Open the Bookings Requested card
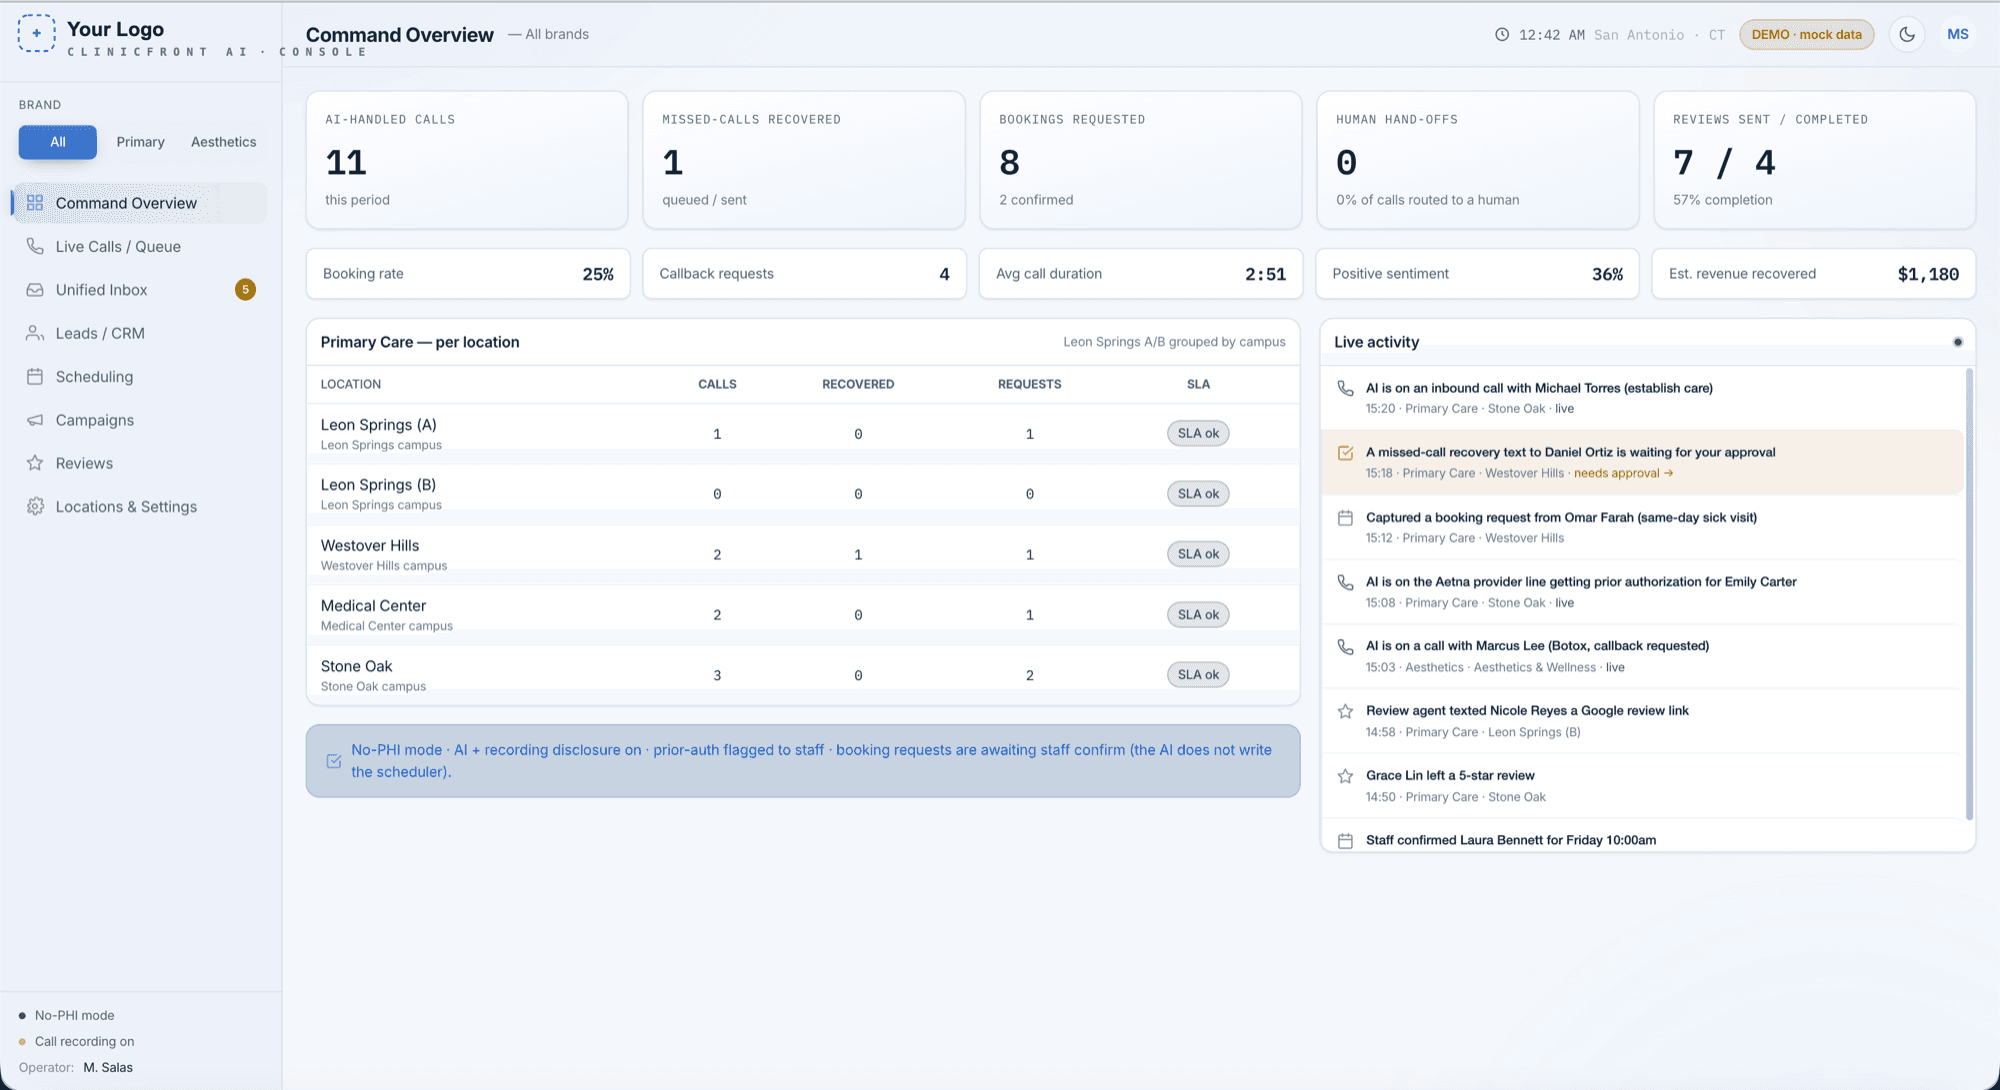 (1141, 160)
